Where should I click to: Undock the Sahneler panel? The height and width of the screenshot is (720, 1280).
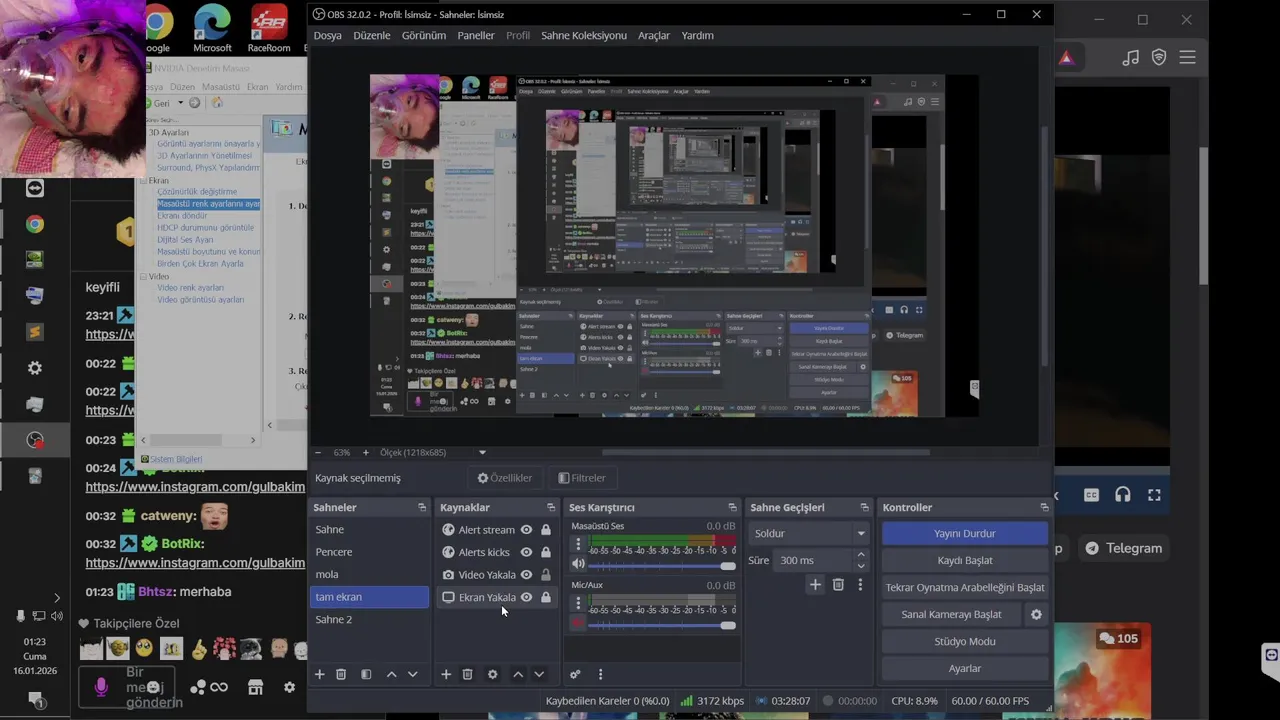click(x=422, y=508)
